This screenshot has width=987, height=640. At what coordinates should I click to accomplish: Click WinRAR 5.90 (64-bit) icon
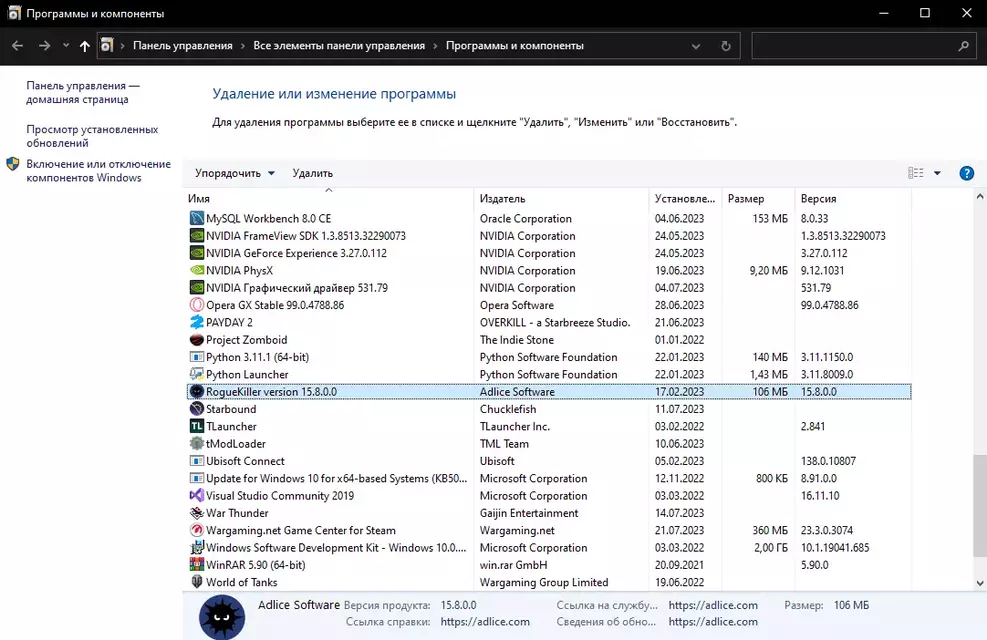click(x=196, y=565)
